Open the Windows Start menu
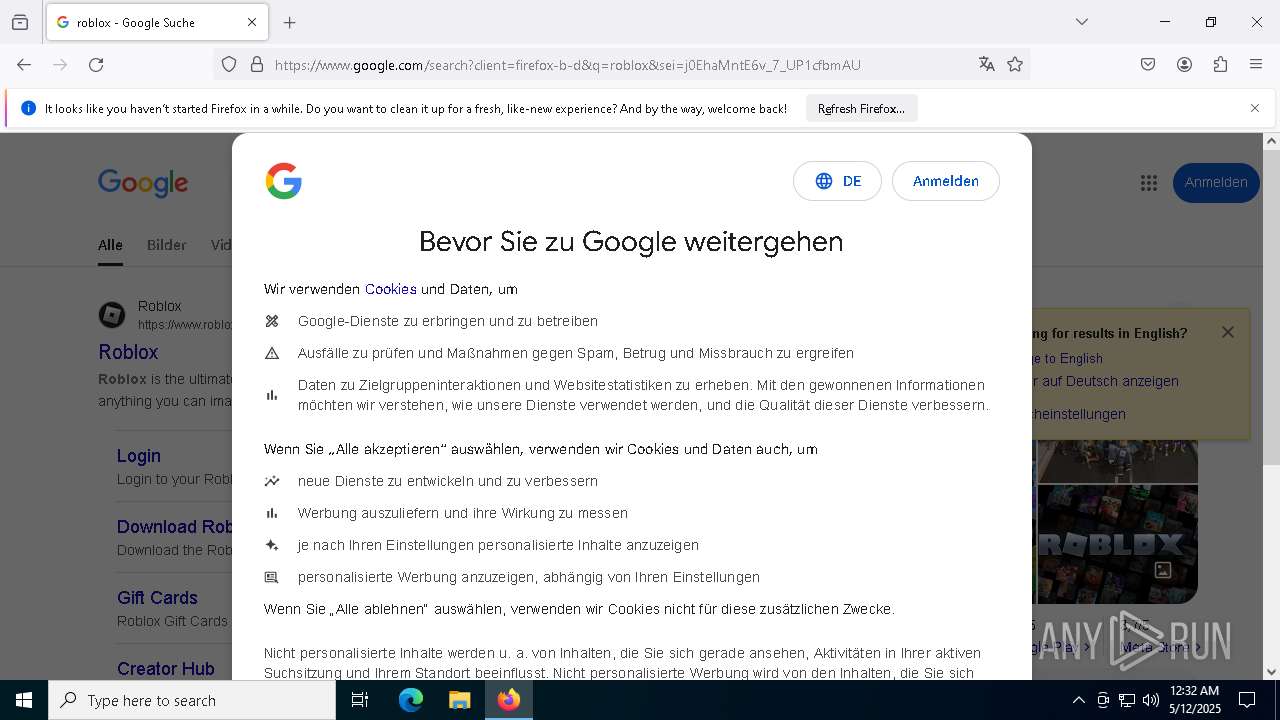The width and height of the screenshot is (1280, 720). pyautogui.click(x=24, y=700)
